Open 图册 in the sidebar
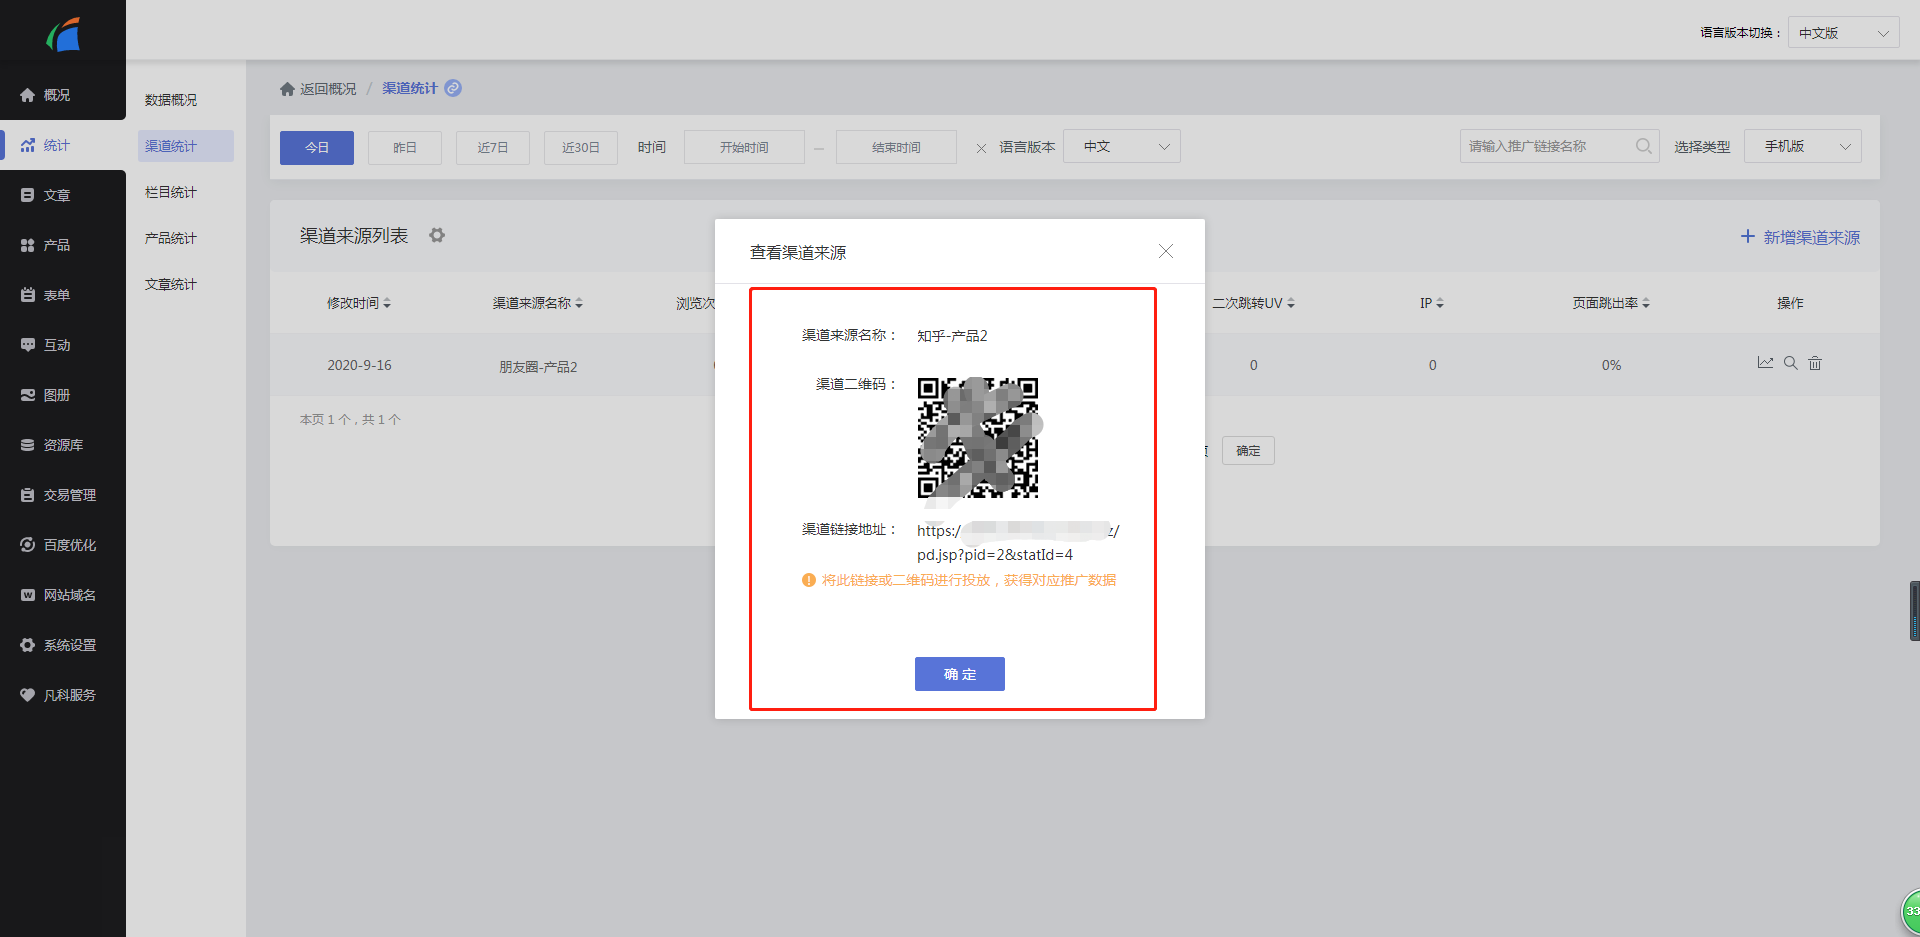 [x=63, y=395]
